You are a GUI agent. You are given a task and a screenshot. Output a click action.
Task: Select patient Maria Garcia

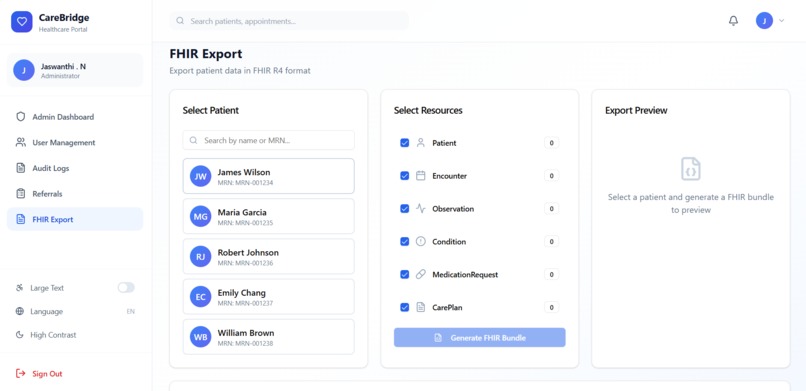coord(268,216)
